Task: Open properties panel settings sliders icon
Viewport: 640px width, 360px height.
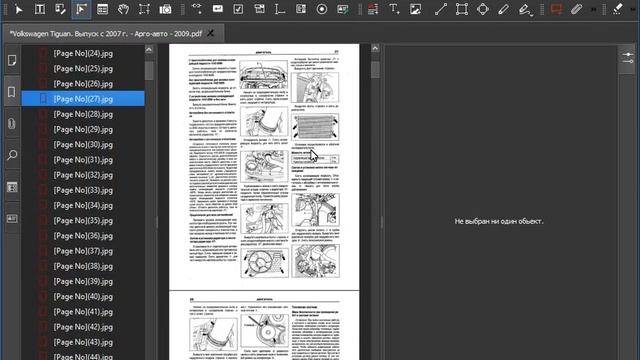Action: tap(628, 58)
